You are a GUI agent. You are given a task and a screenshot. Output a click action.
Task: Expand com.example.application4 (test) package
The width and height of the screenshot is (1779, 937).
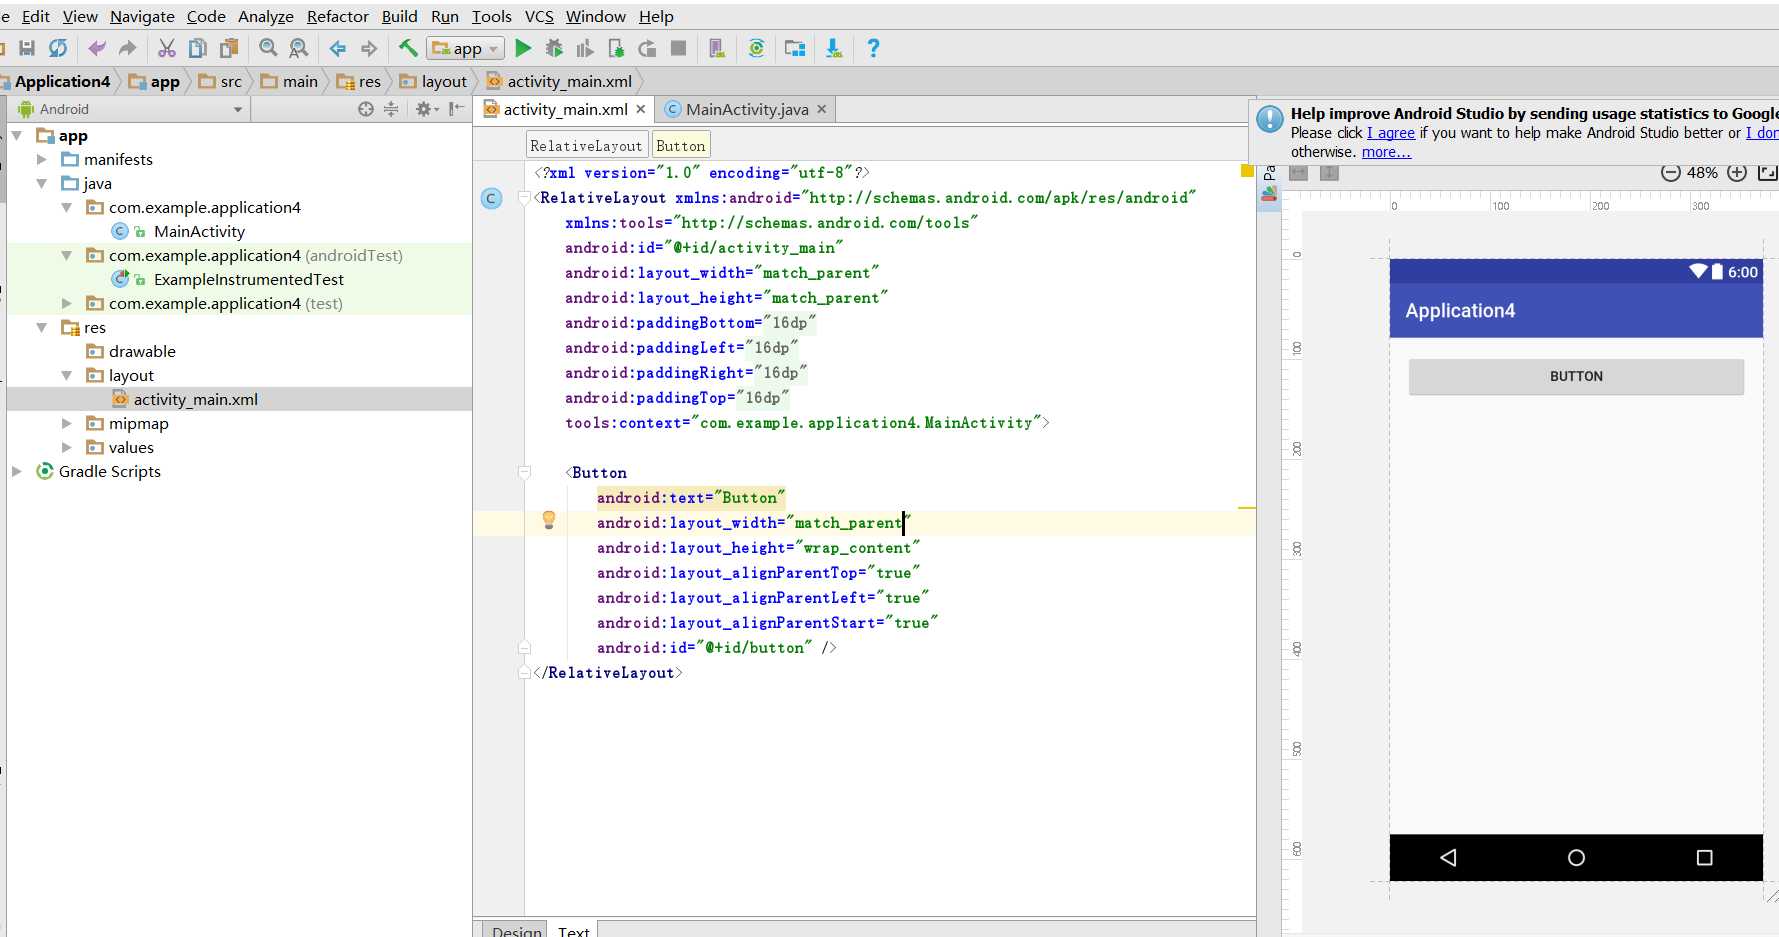pyautogui.click(x=67, y=303)
